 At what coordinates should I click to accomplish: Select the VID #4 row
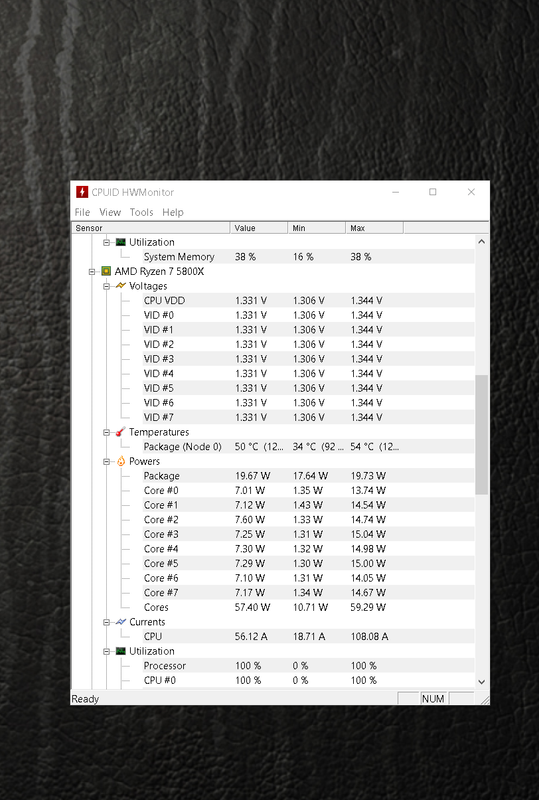(x=308, y=373)
